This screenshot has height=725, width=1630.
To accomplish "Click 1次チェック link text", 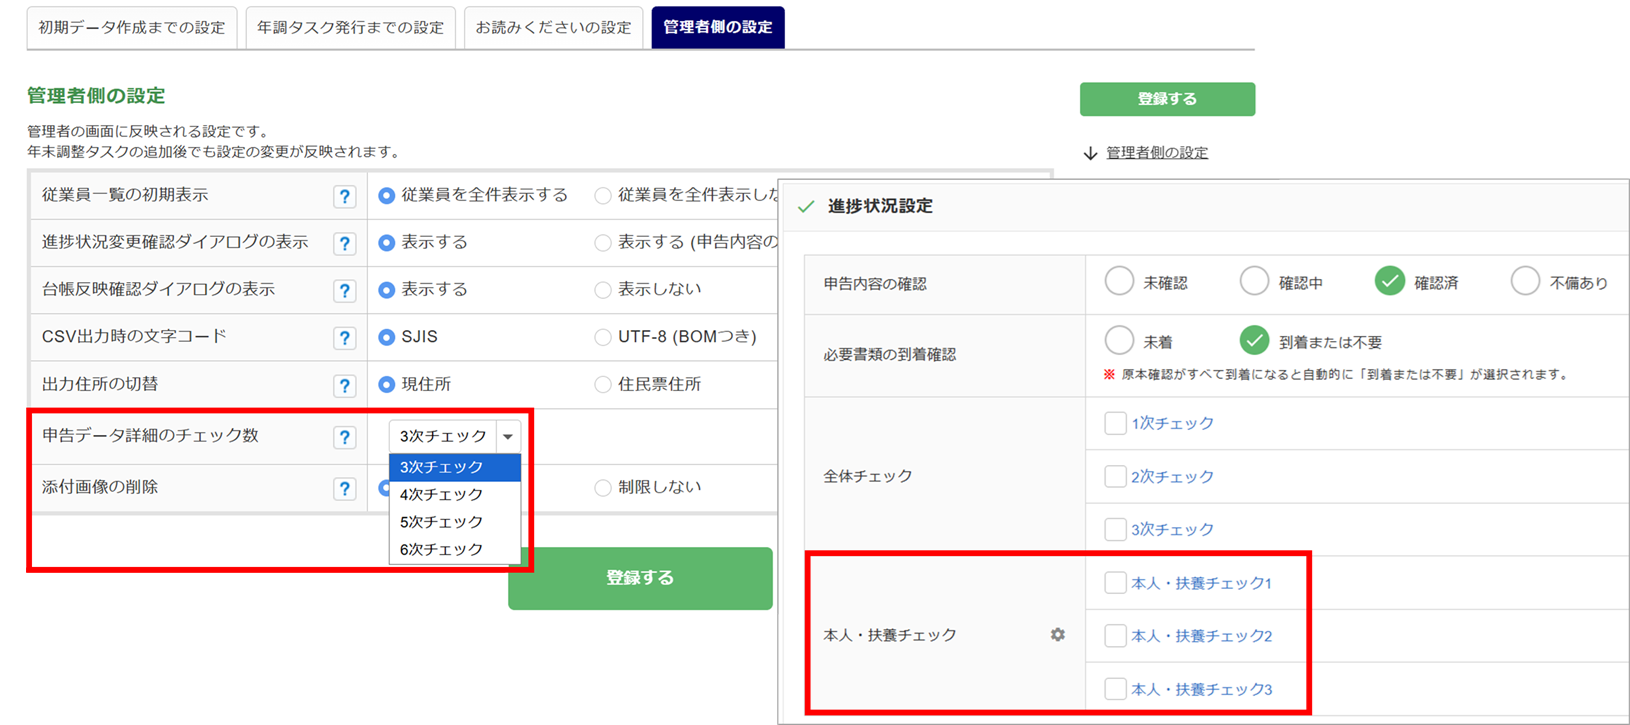I will [1172, 424].
